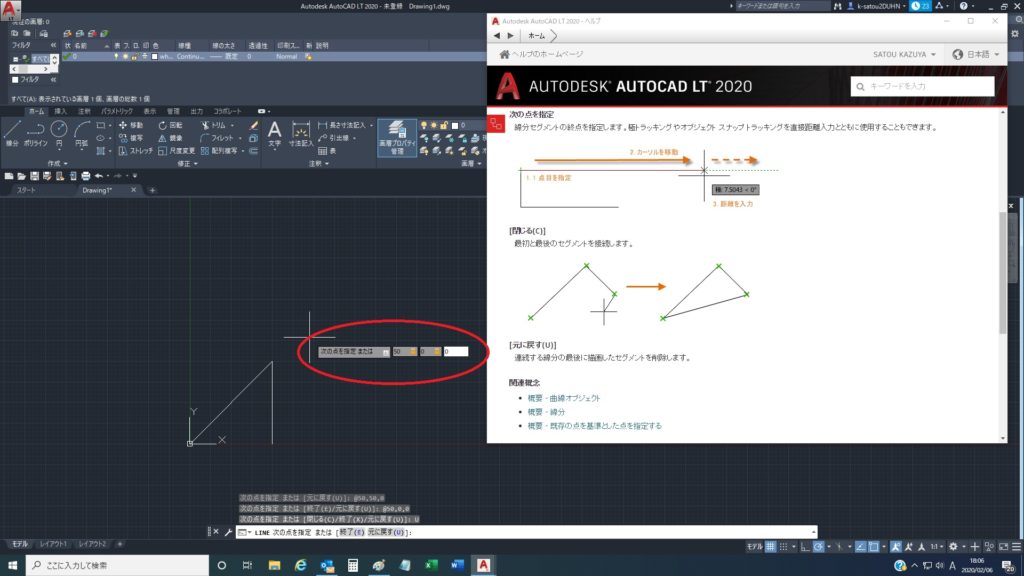Switch to the Start (スタート) file tab
Viewport: 1024px width, 576px height.
click(26, 190)
